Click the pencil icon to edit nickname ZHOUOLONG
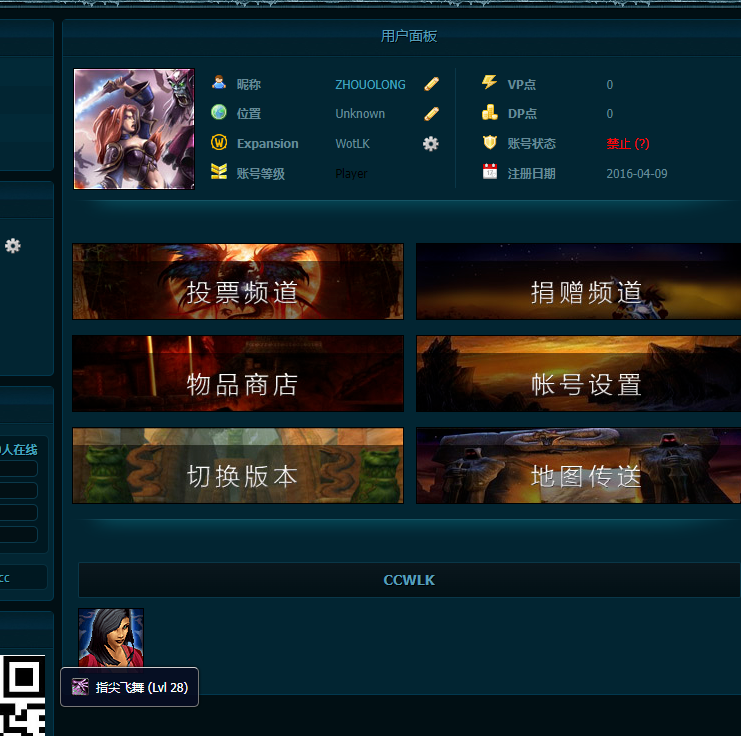 click(x=431, y=84)
